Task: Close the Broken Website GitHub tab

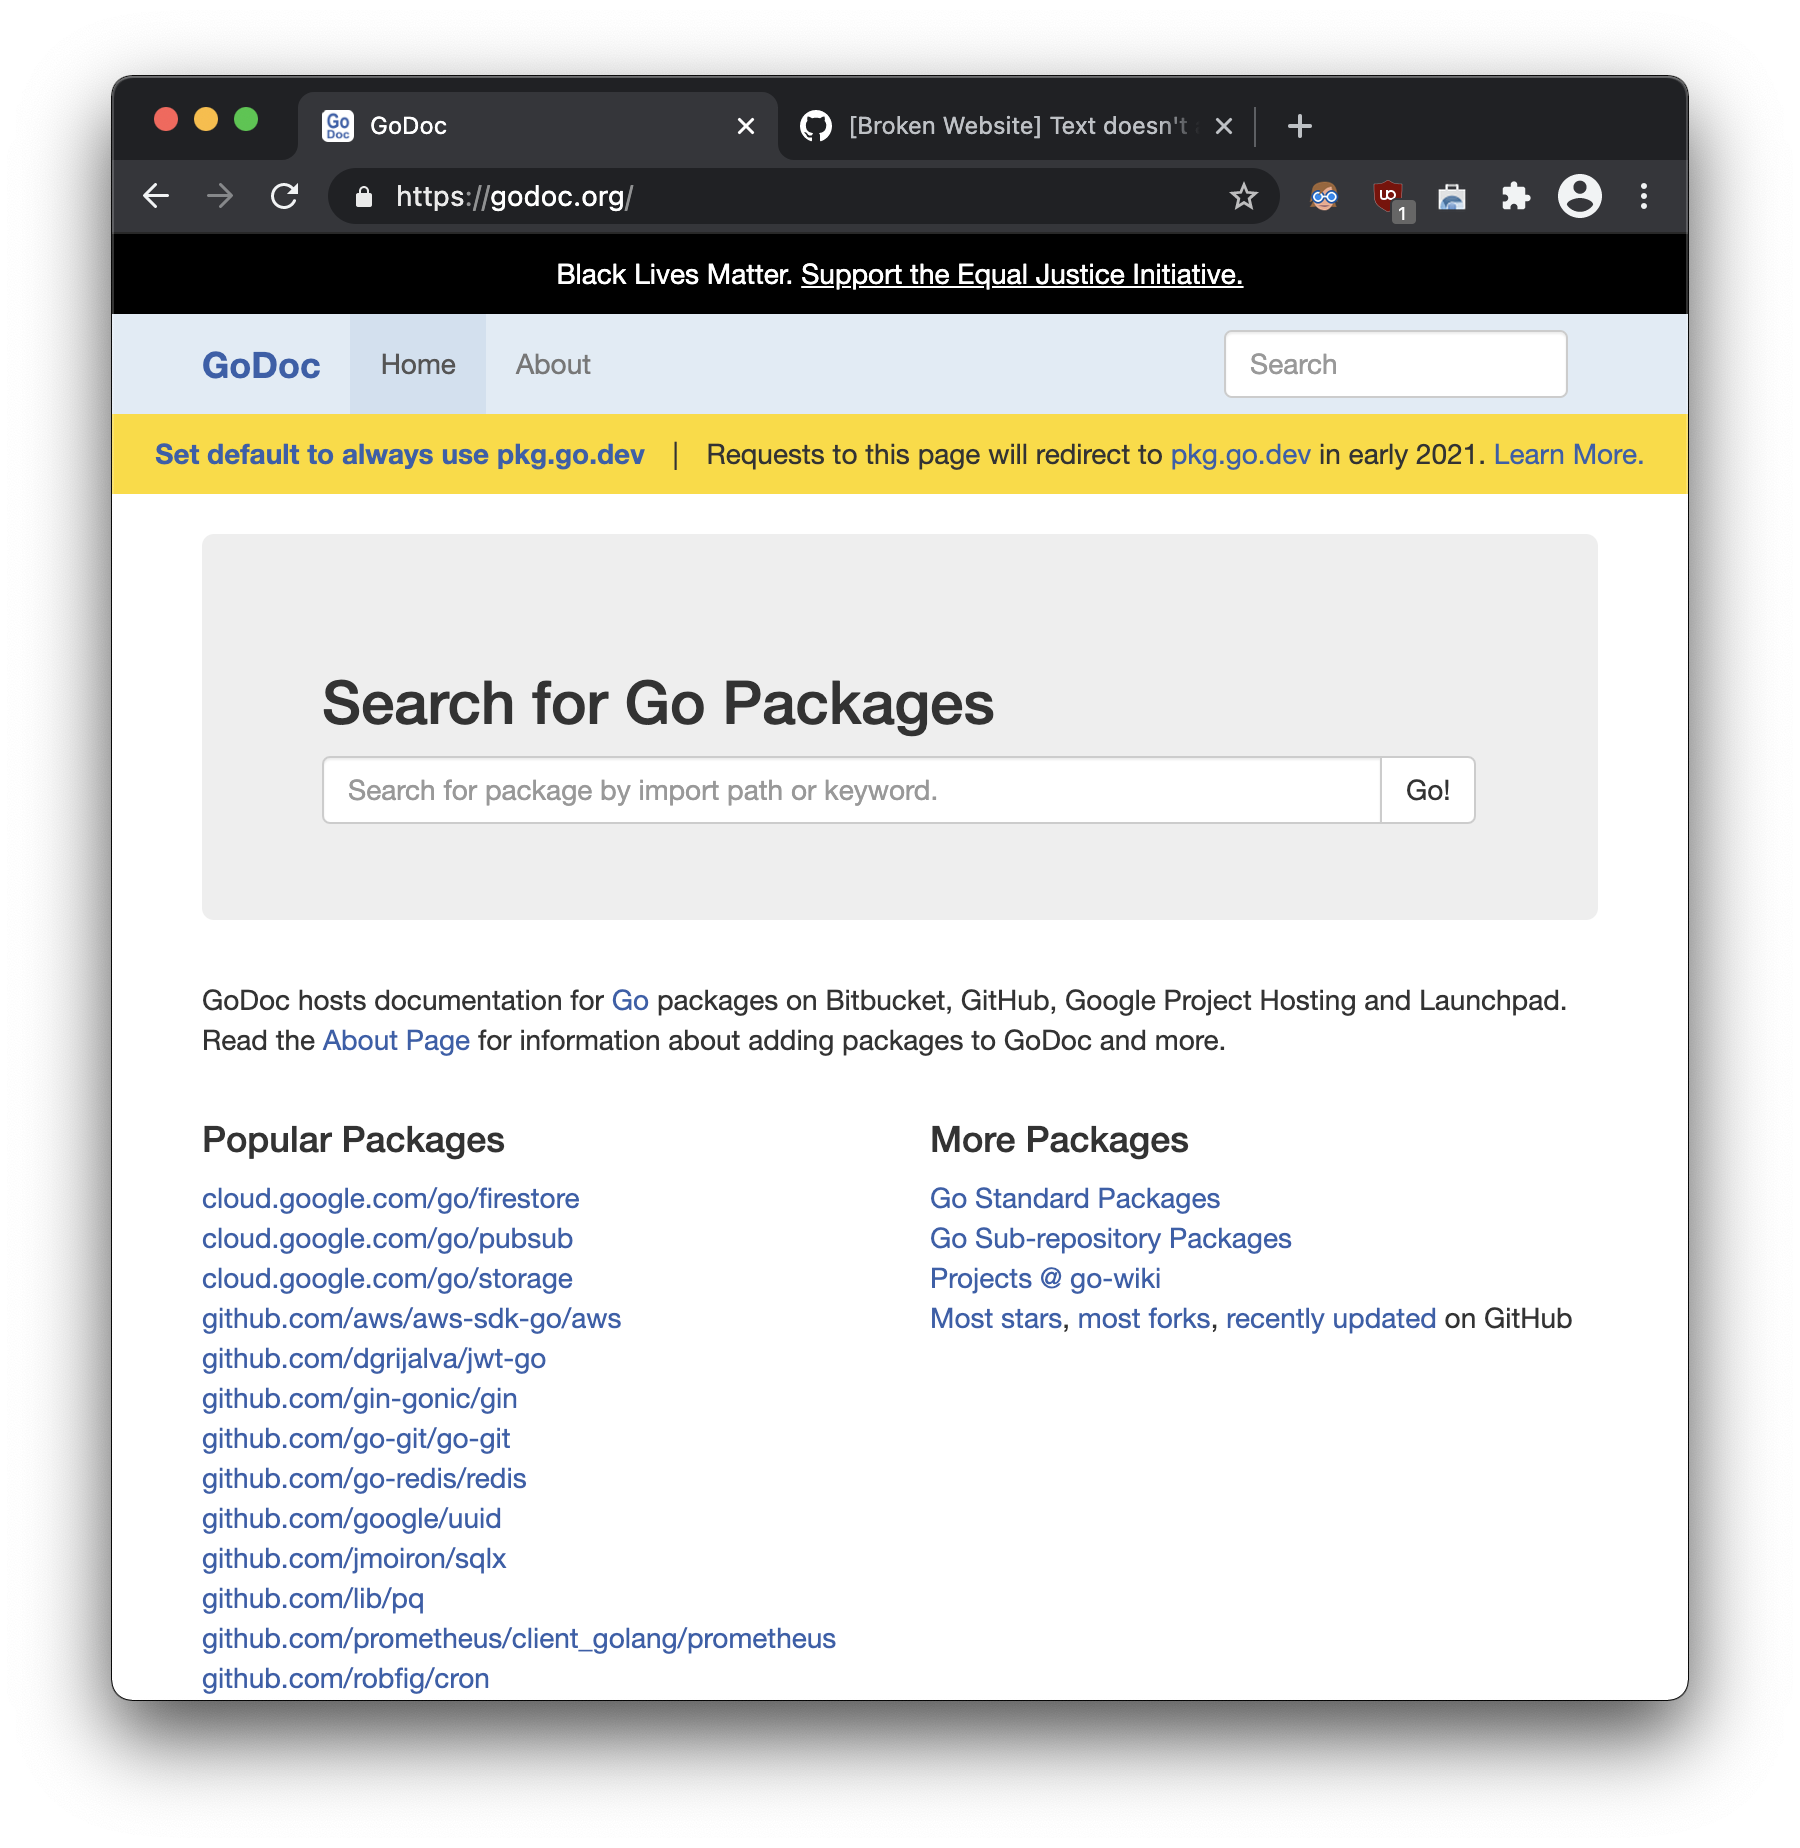Action: [1224, 126]
